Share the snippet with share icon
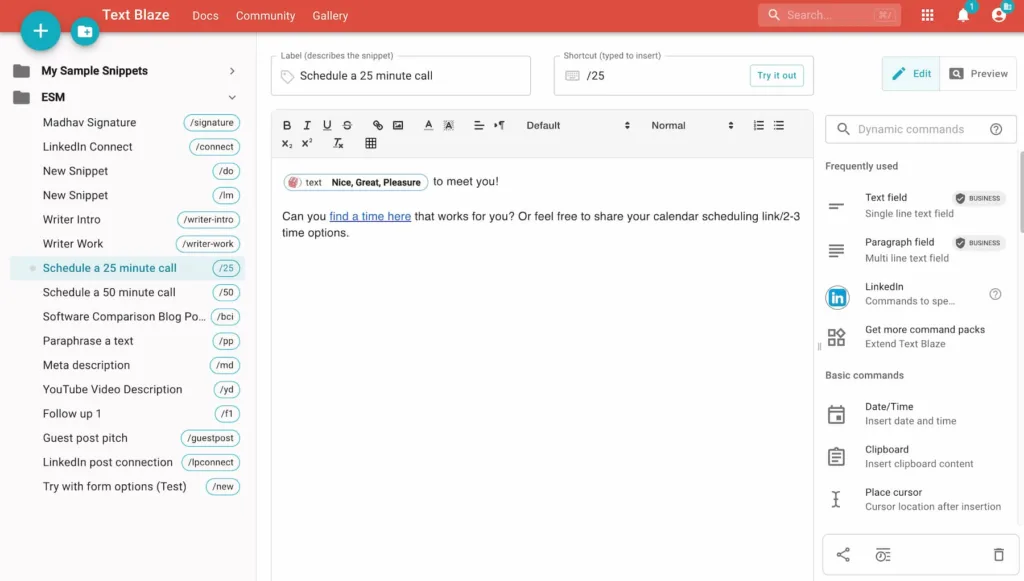The width and height of the screenshot is (1024, 581). click(843, 555)
